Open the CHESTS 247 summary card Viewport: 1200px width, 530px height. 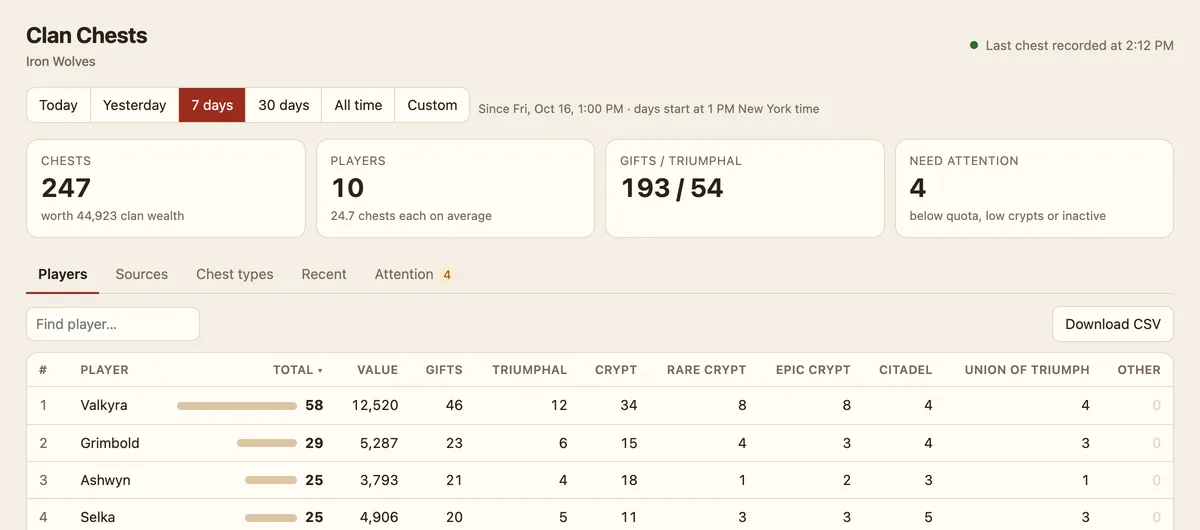tap(166, 188)
